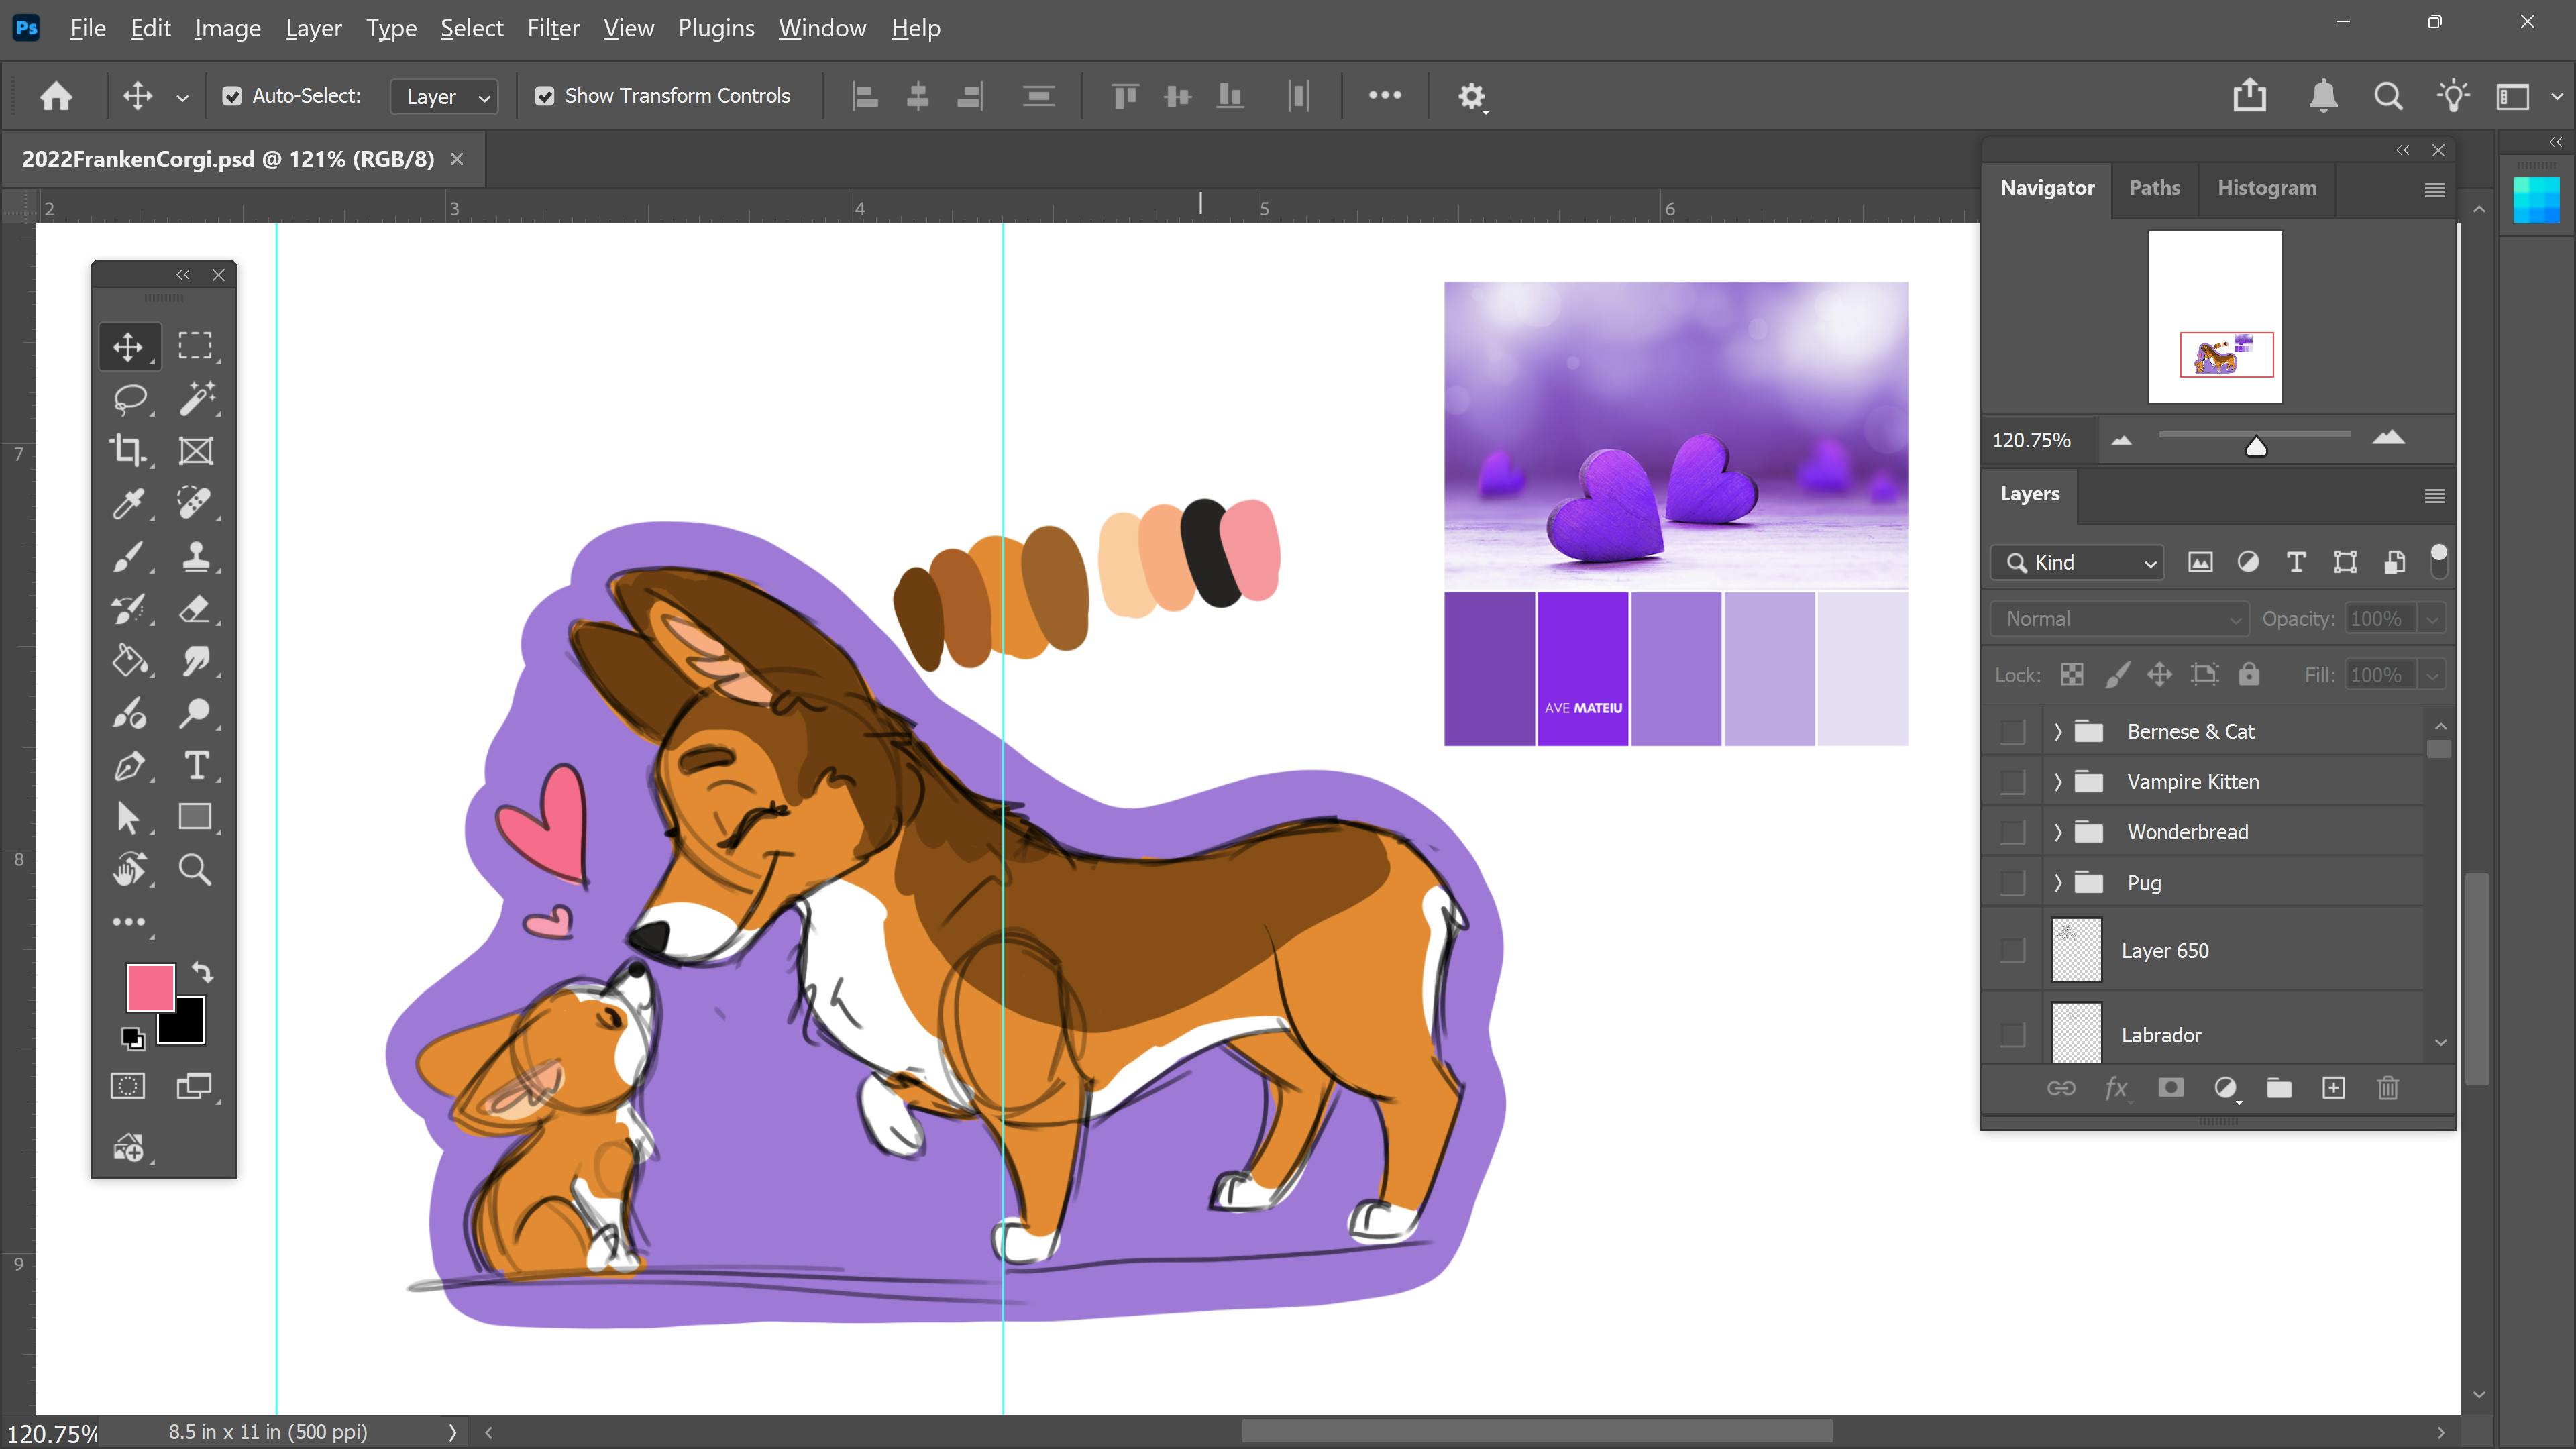The width and height of the screenshot is (2576, 1449).
Task: Delete layer using trash icon
Action: tap(2387, 1088)
